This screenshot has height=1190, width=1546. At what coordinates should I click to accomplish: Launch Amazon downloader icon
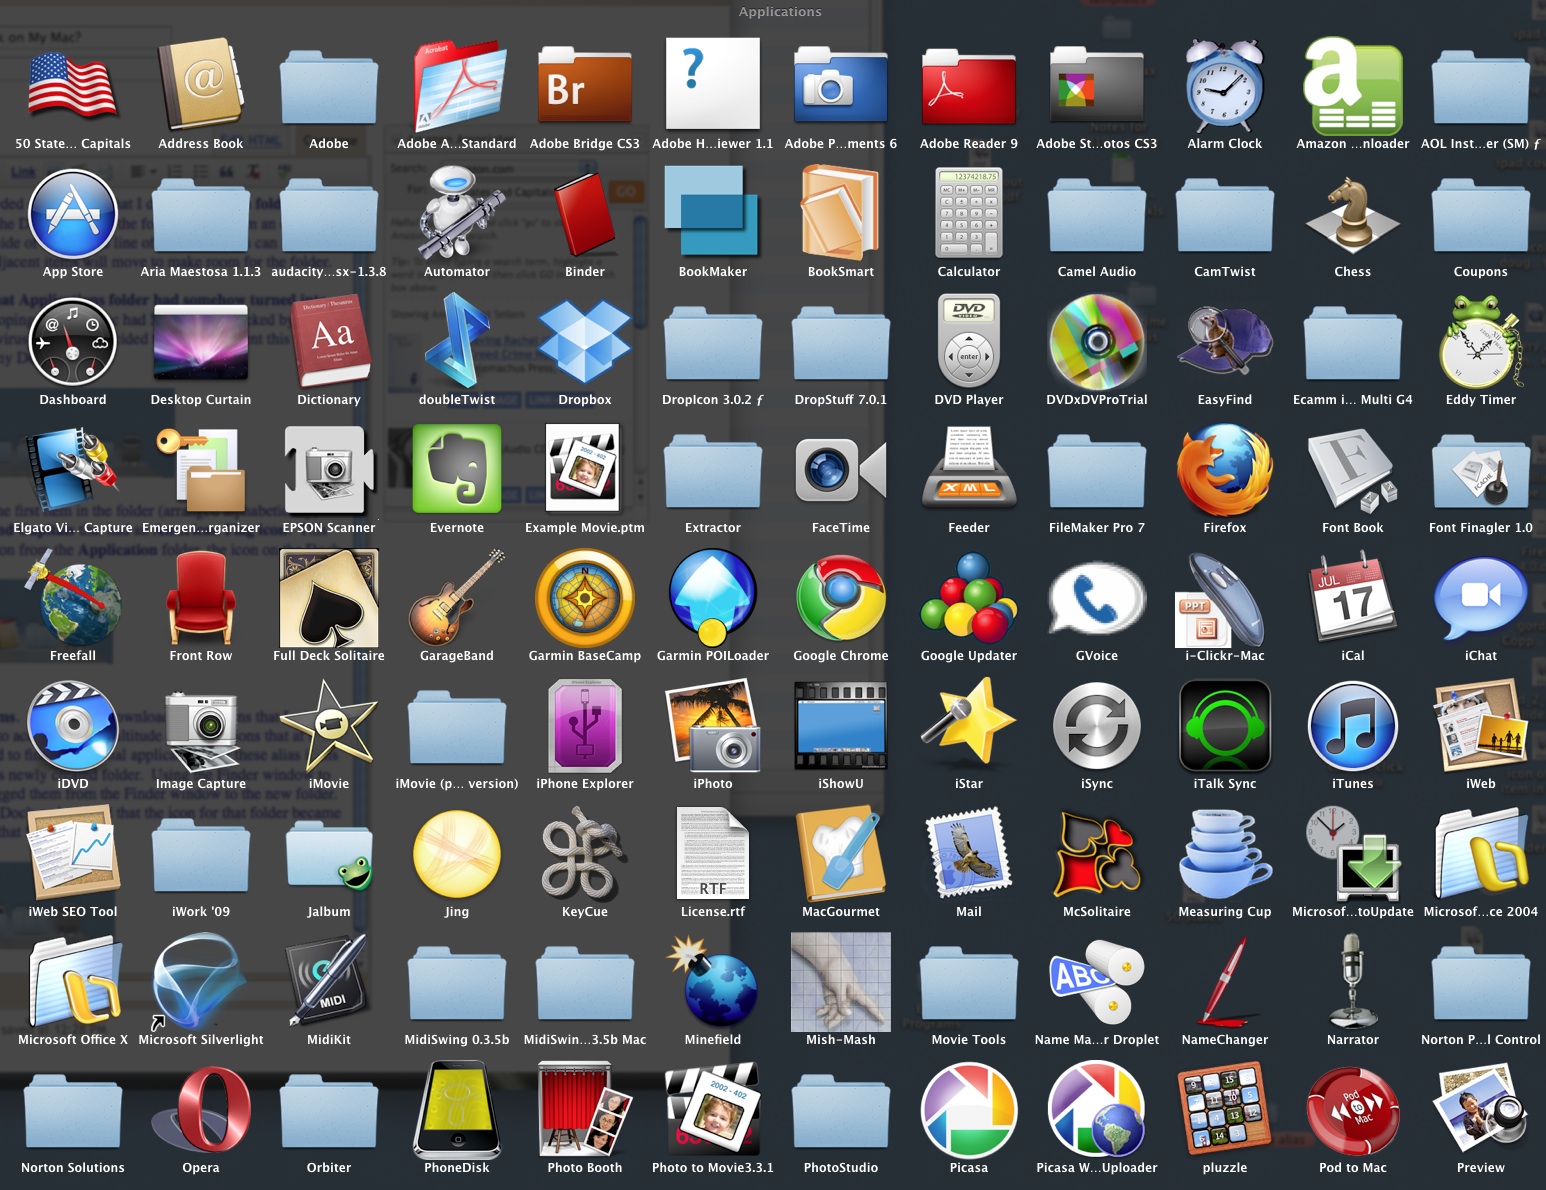pos(1353,85)
